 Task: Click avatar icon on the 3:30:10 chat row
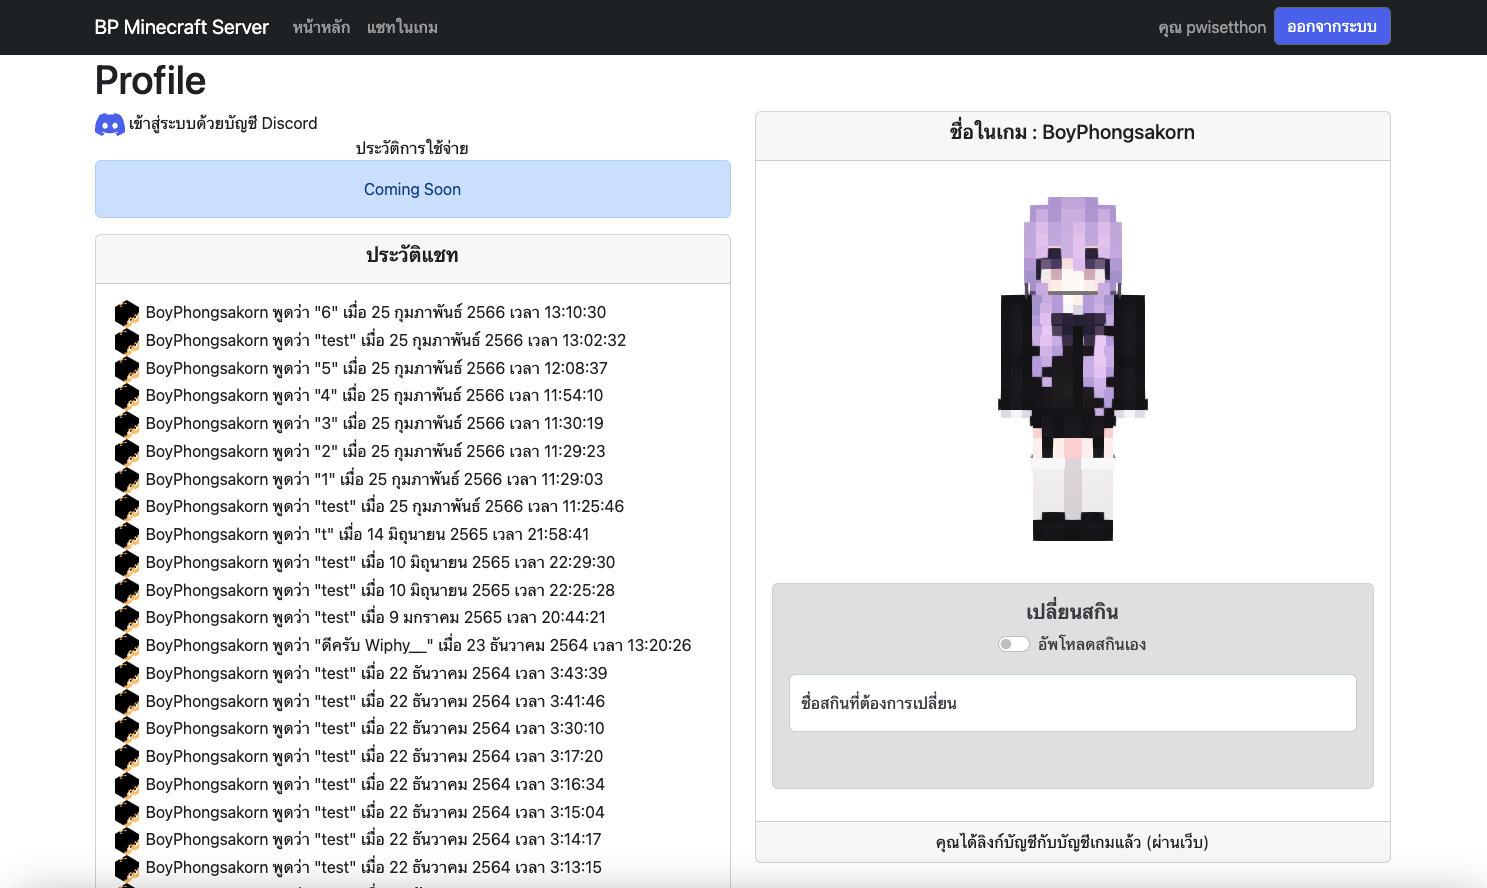(x=127, y=729)
